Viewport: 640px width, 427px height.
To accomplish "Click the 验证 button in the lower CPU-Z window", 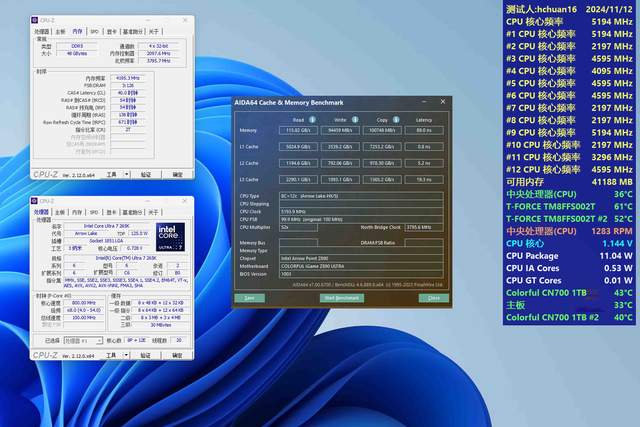I will click(146, 356).
